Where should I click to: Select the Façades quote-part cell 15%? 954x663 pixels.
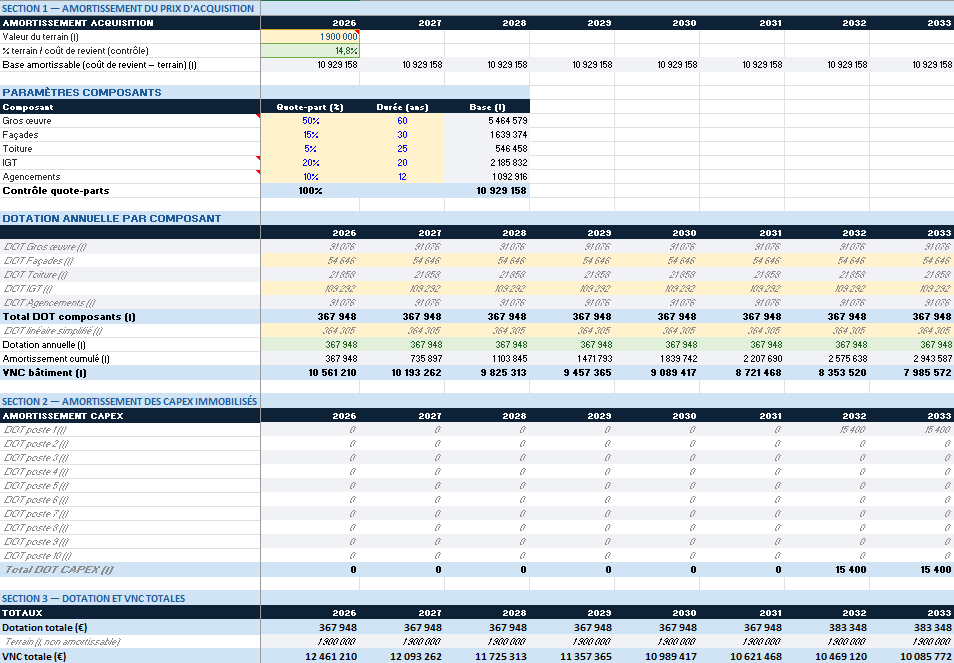click(x=310, y=134)
